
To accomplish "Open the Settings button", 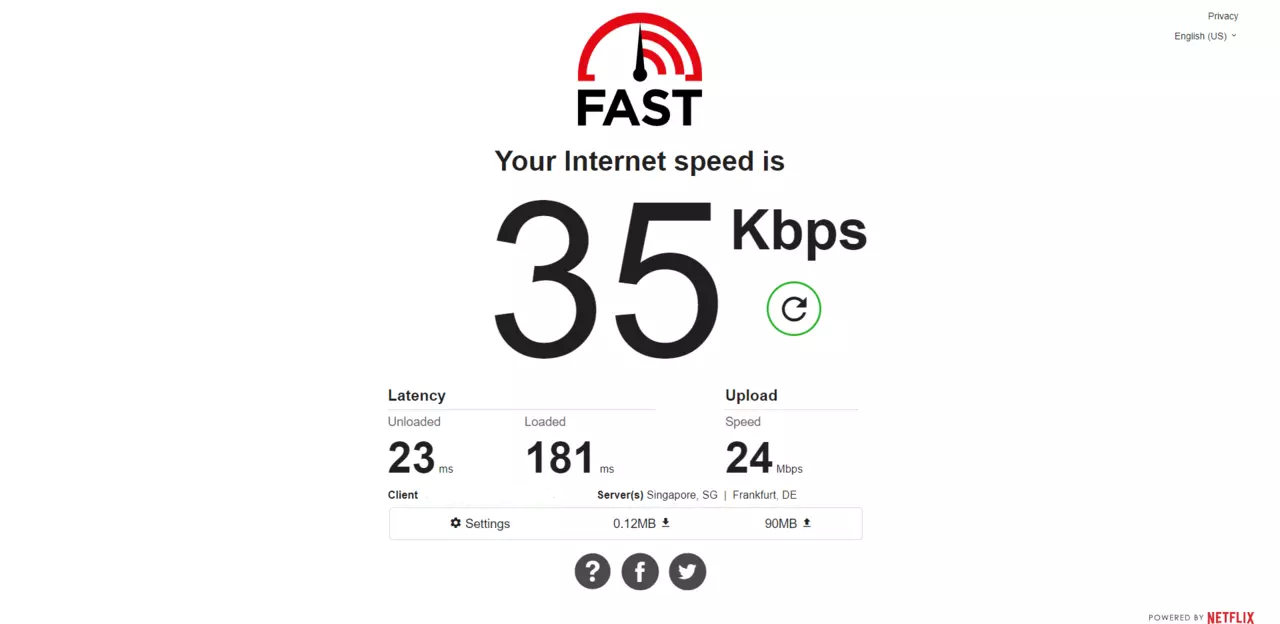I will pyautogui.click(x=480, y=523).
